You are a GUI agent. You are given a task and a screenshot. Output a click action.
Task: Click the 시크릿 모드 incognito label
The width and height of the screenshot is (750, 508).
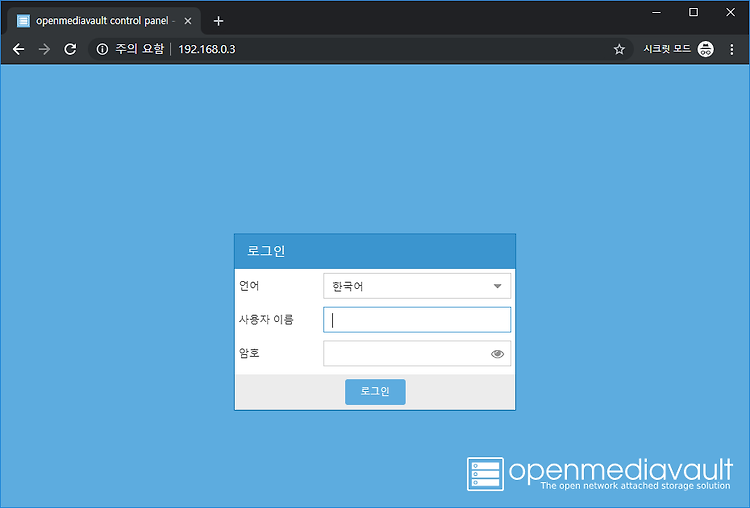[x=667, y=49]
